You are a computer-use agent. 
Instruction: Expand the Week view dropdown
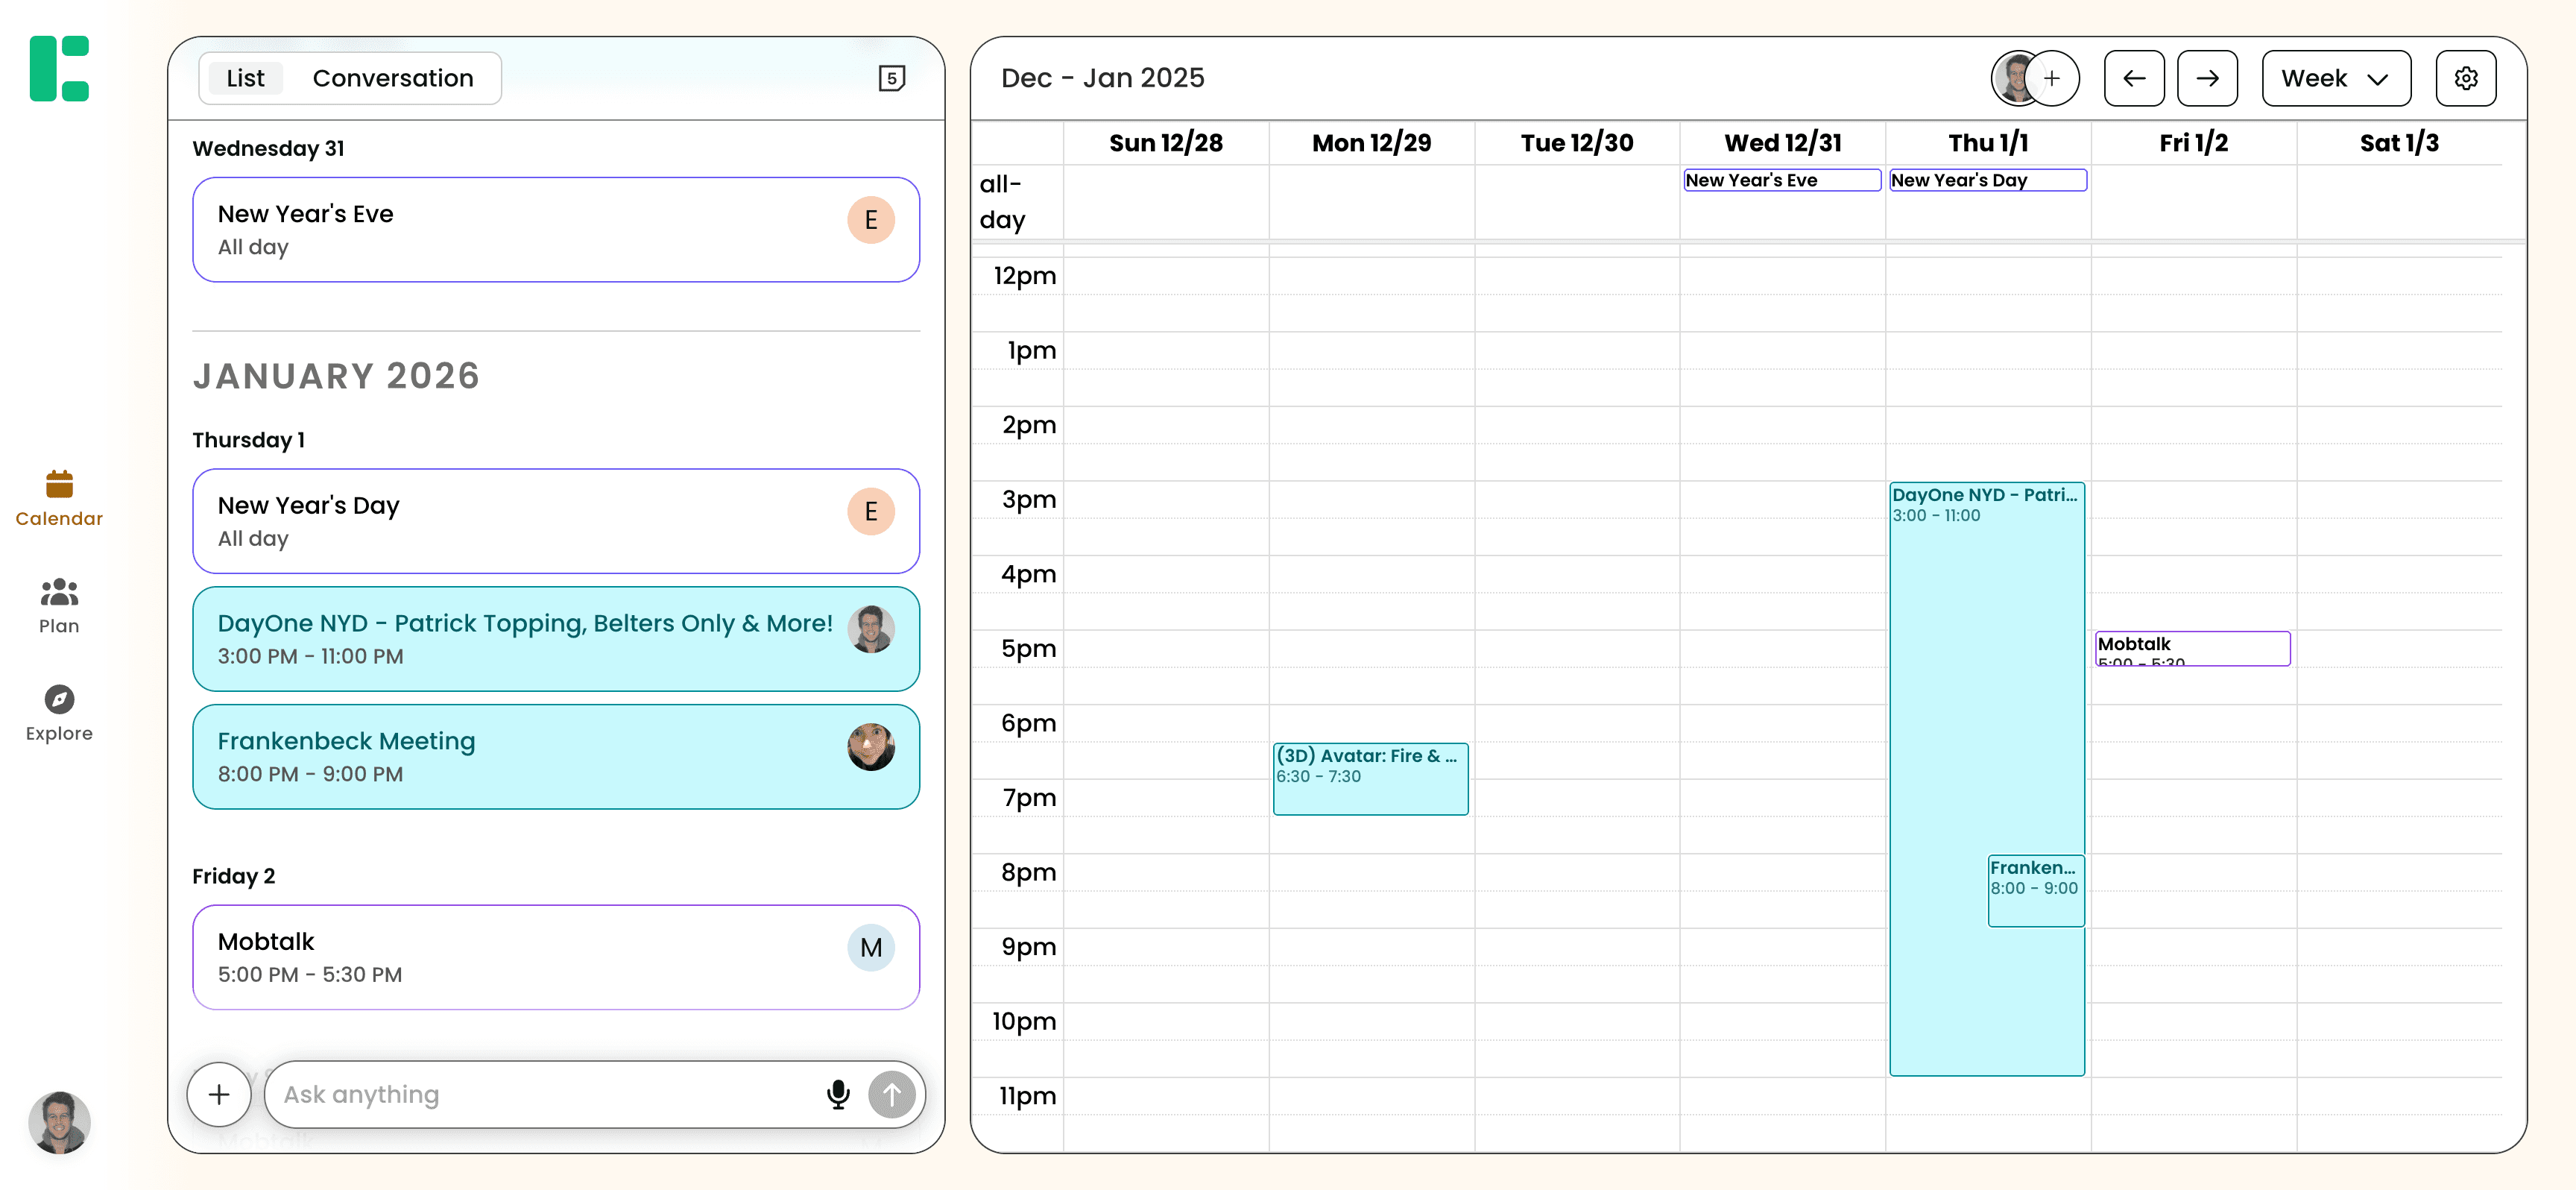pos(2335,78)
